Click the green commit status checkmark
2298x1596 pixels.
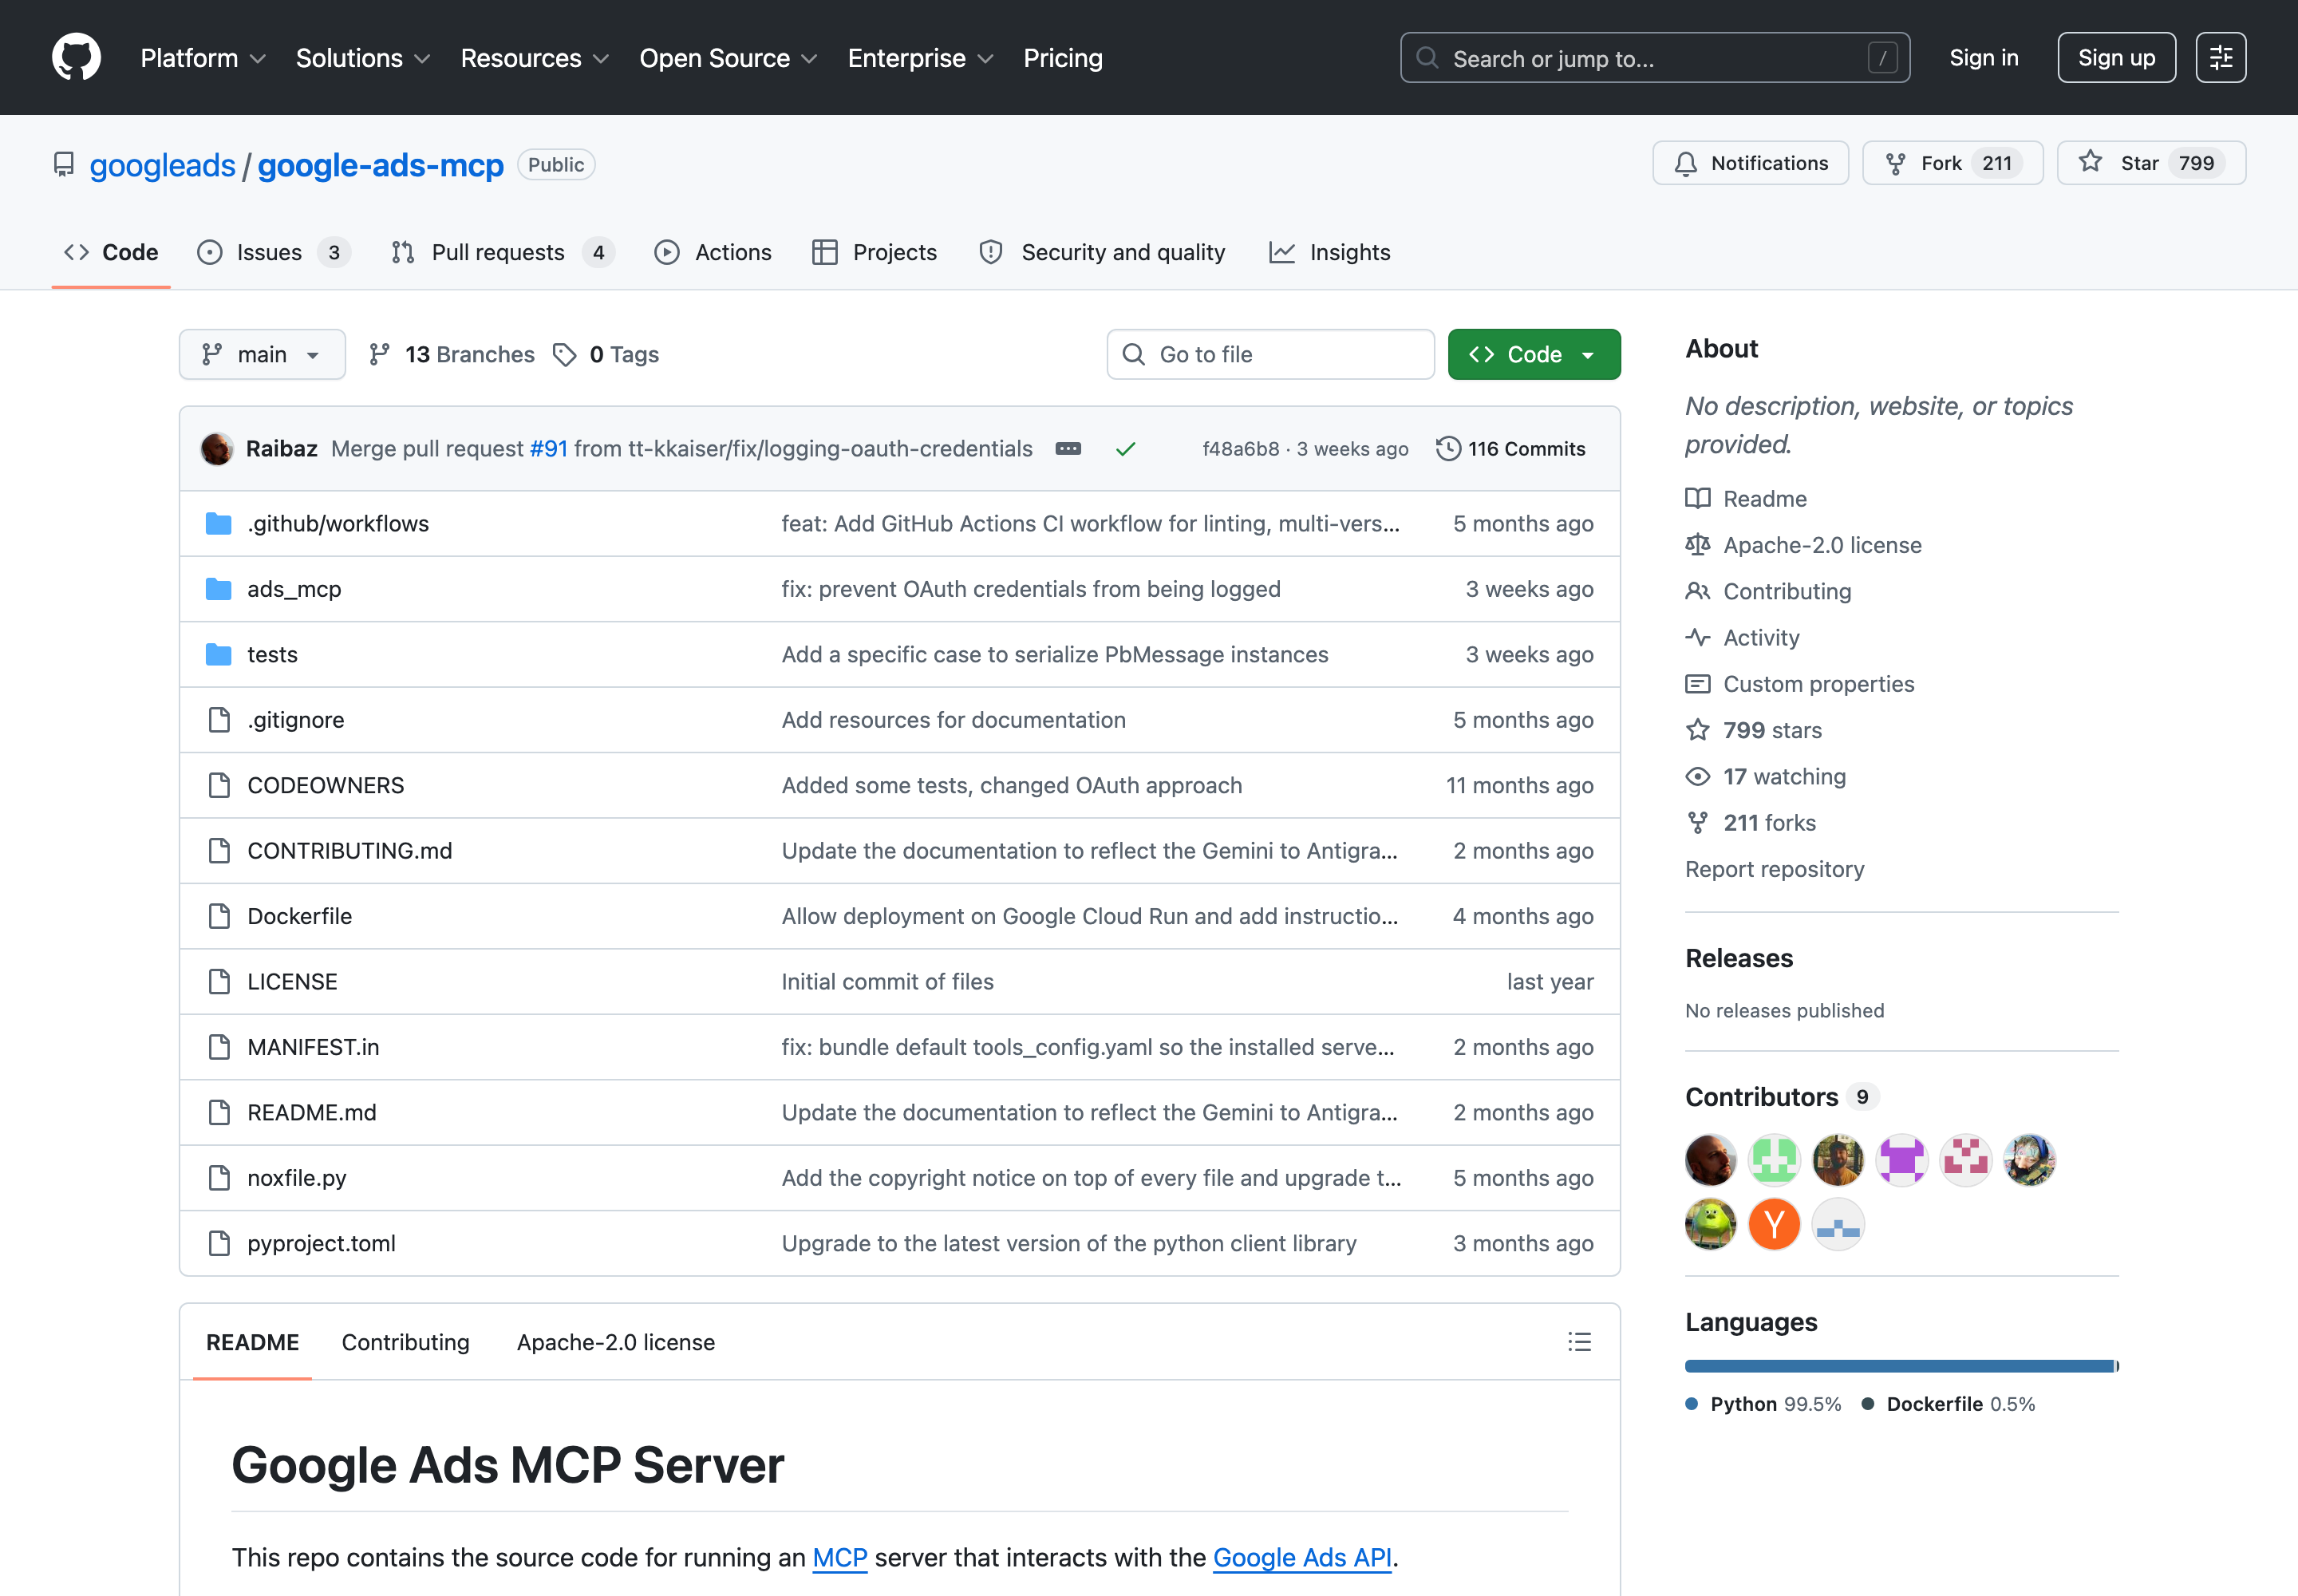tap(1126, 449)
